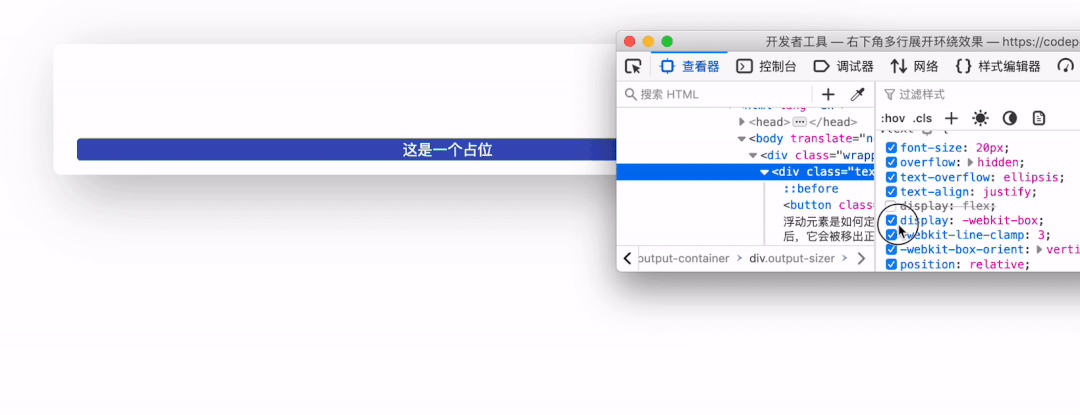Viewport: 1080px width, 415px height.
Task: Collapse the body node in HTML tree
Action: click(741, 138)
